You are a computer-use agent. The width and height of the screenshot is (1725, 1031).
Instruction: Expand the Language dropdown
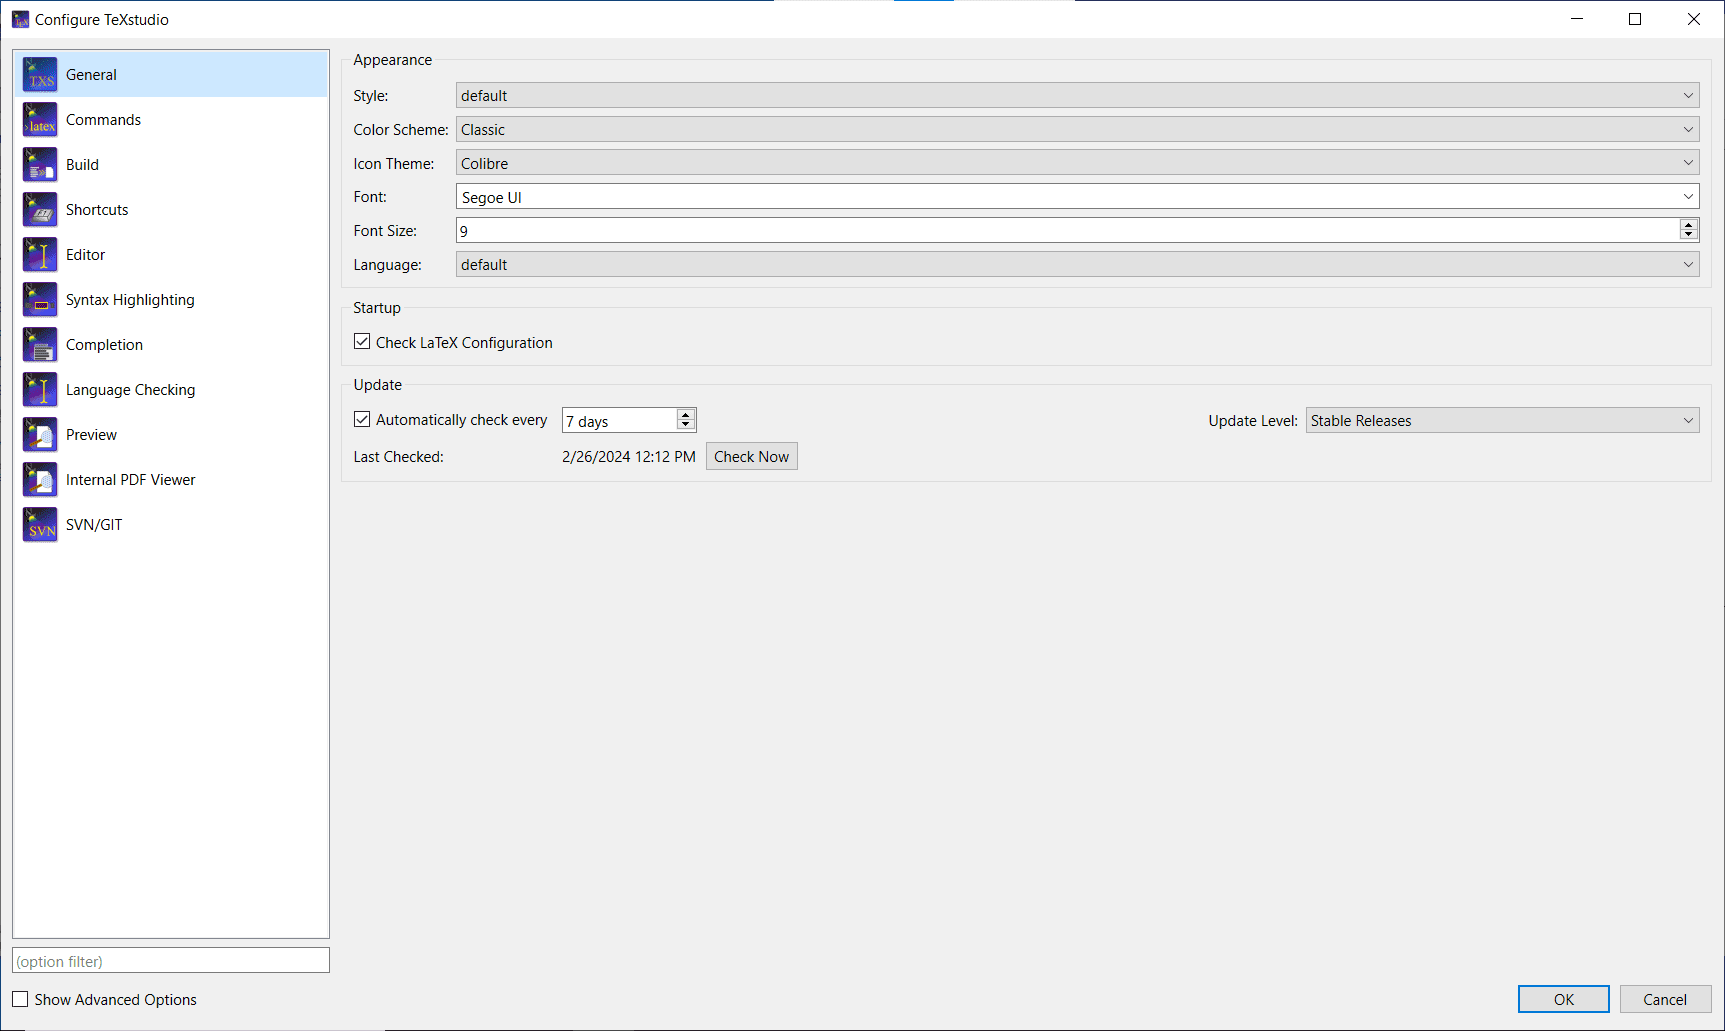click(x=1077, y=265)
